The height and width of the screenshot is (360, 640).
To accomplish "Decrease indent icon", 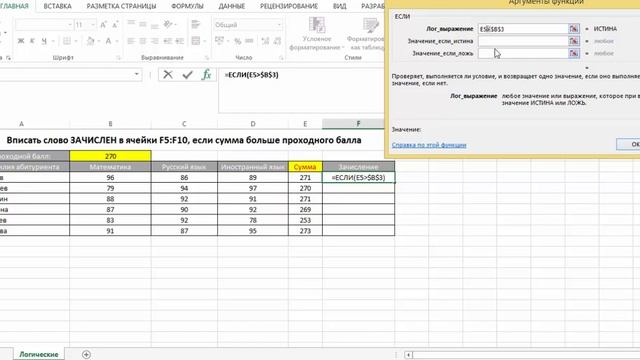I will point(168,41).
